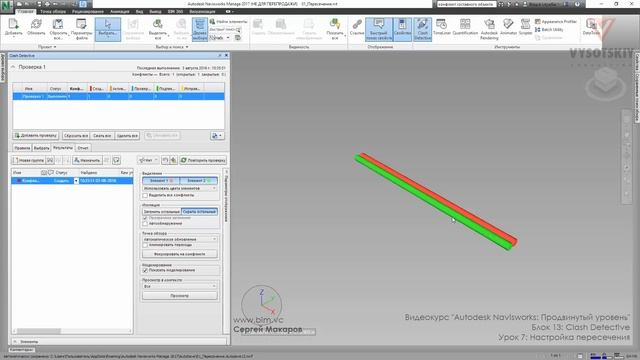Activate the Выбрать (Select) tool
640x360 pixels.
tap(108, 29)
